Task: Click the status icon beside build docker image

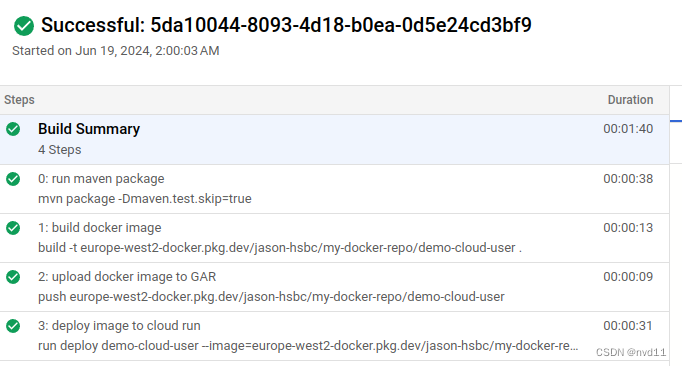Action: point(13,228)
